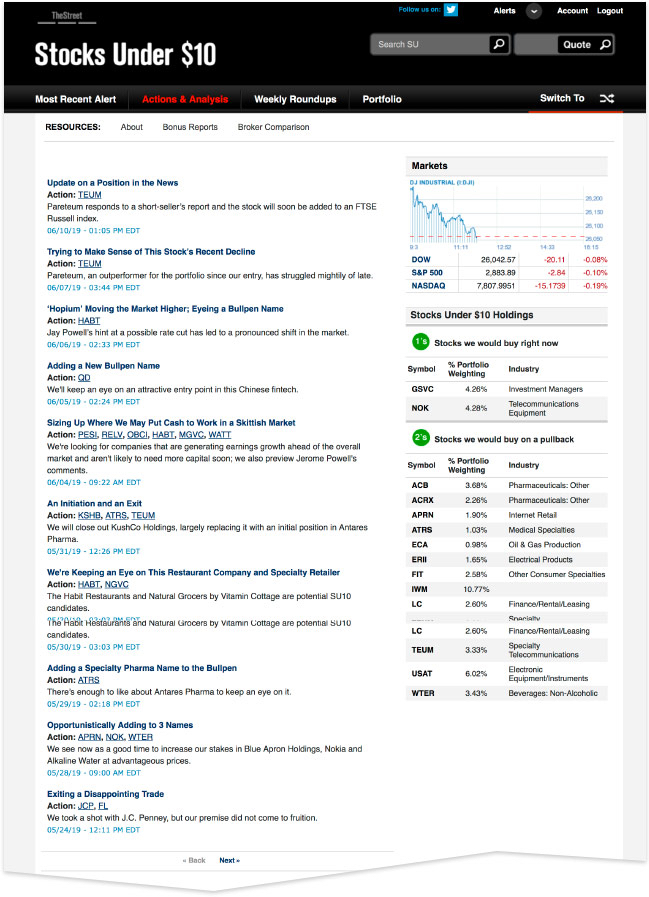Go to the Next page link
649x897 pixels.
point(229,860)
